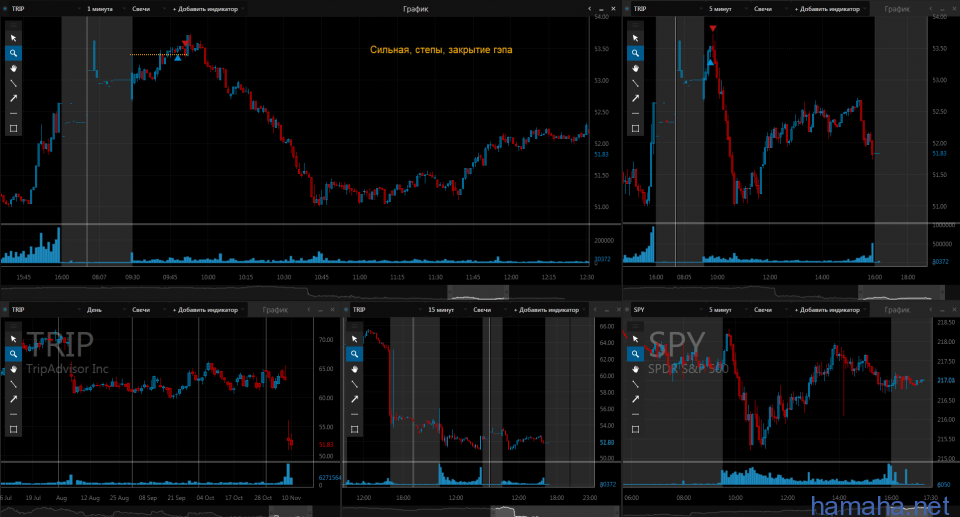
Task: Select the pointer tool in TRIP 15-minute chart
Action: click(354, 339)
